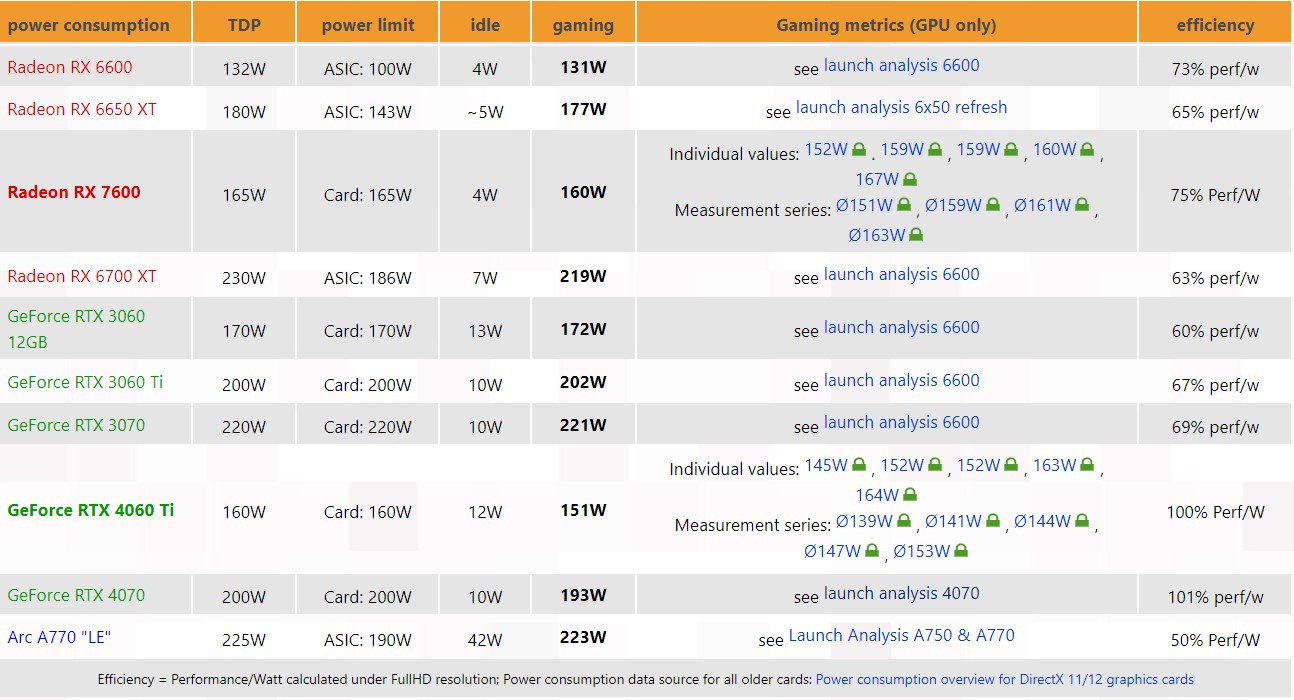
Task: Open launch analysis 6600 link in RTX 3070 row
Action: point(901,423)
